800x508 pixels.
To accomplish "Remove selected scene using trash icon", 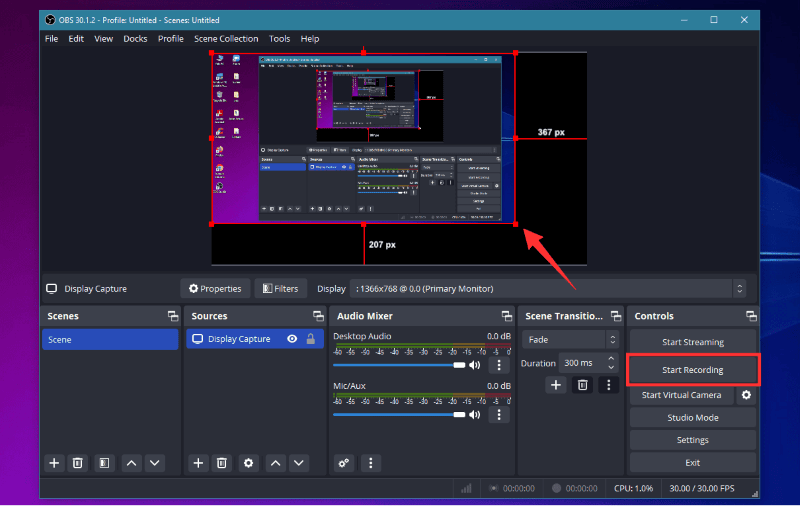I will coord(77,463).
